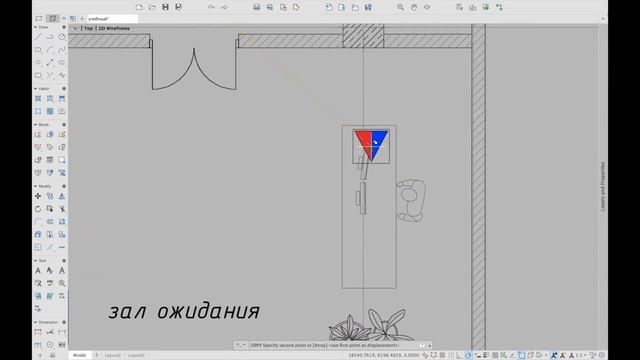640x360 pixels.
Task: Select the Mirror triangle tool in Modify panel
Action: click(62, 196)
